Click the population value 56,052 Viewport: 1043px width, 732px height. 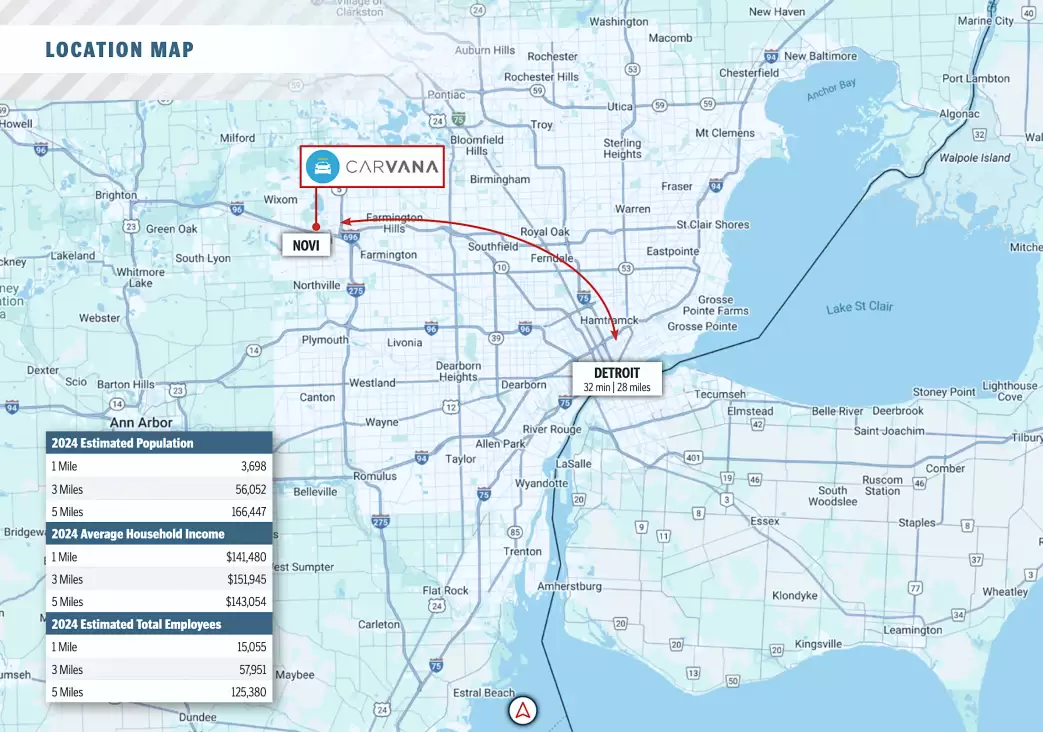click(251, 489)
